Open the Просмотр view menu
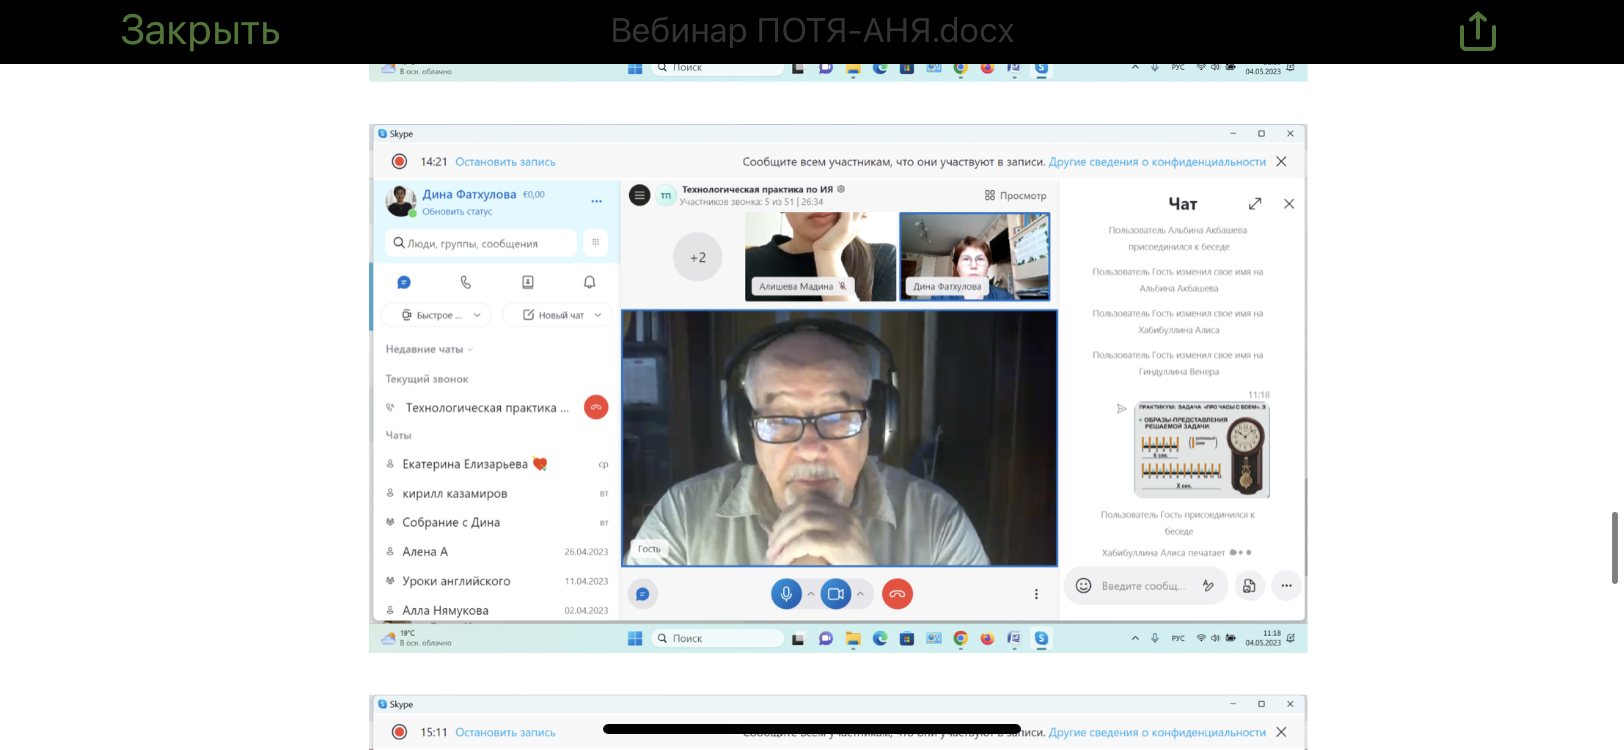This screenshot has height=750, width=1624. (1015, 196)
